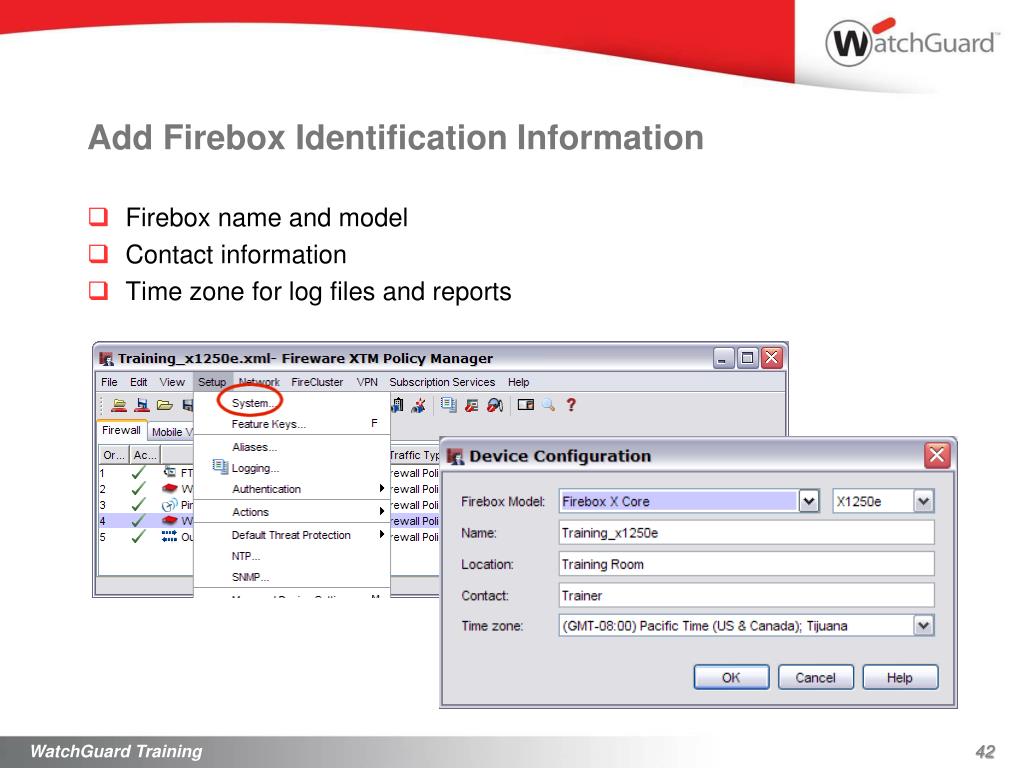Expand the Authentication submenu
The image size is (1024, 768).
point(381,488)
